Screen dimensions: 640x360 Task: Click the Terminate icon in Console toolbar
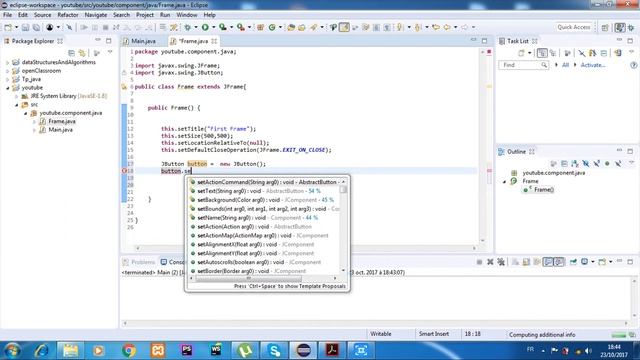[x=479, y=262]
